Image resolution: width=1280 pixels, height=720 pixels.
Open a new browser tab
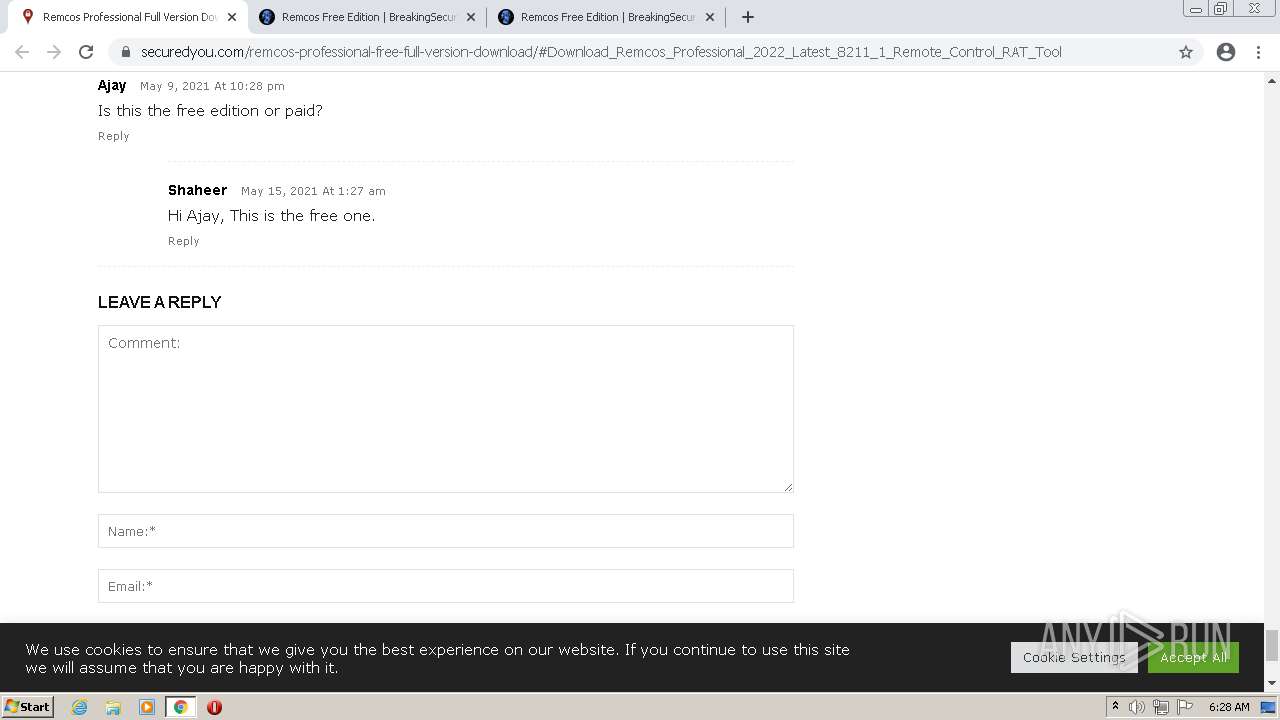tap(747, 17)
